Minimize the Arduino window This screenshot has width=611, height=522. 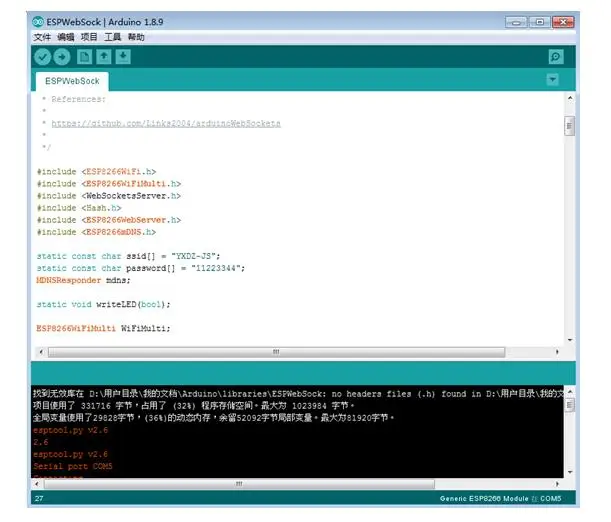(516, 22)
